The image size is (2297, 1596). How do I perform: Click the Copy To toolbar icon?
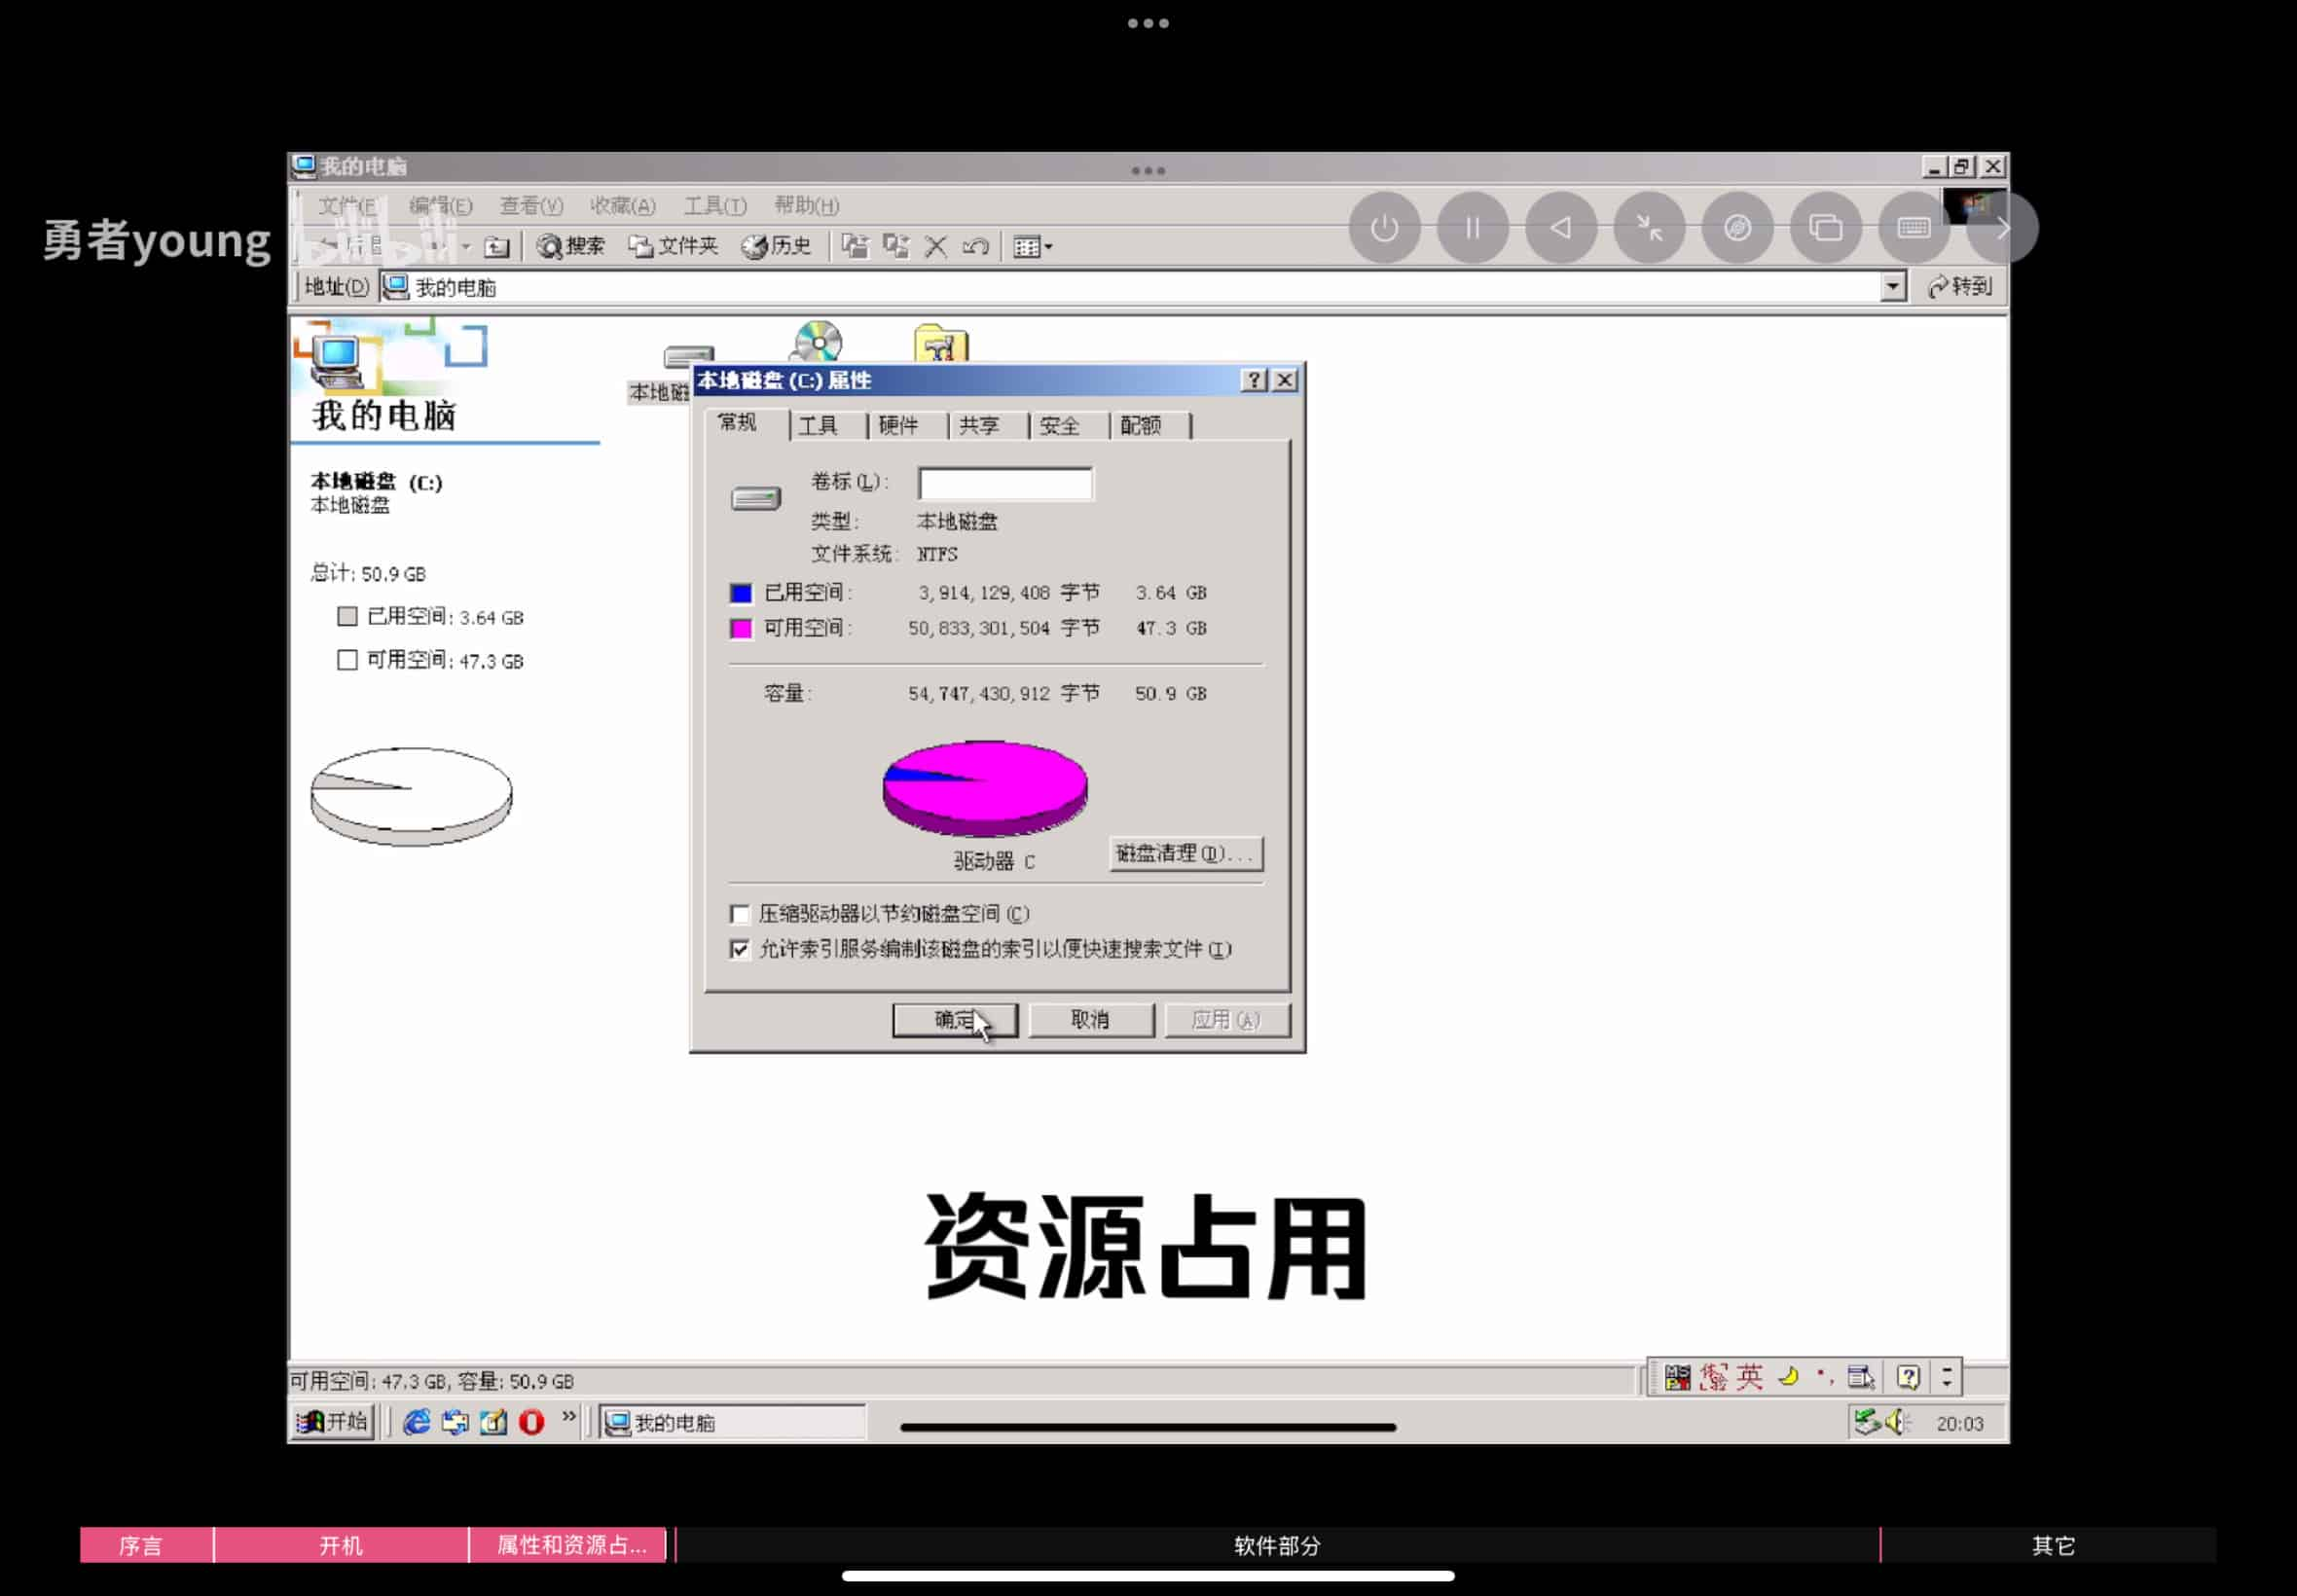click(896, 246)
